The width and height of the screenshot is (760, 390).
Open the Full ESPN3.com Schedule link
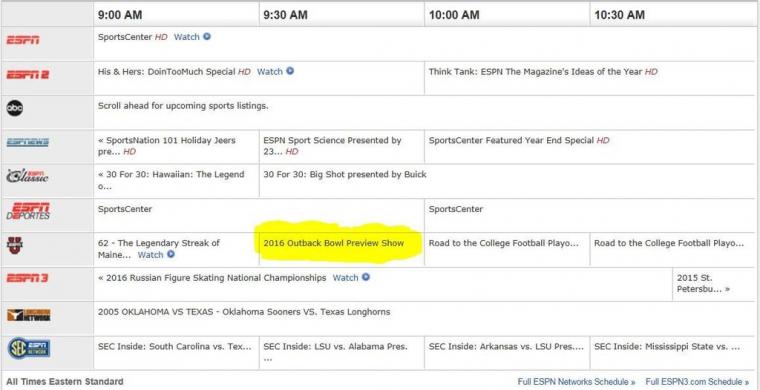(x=697, y=382)
